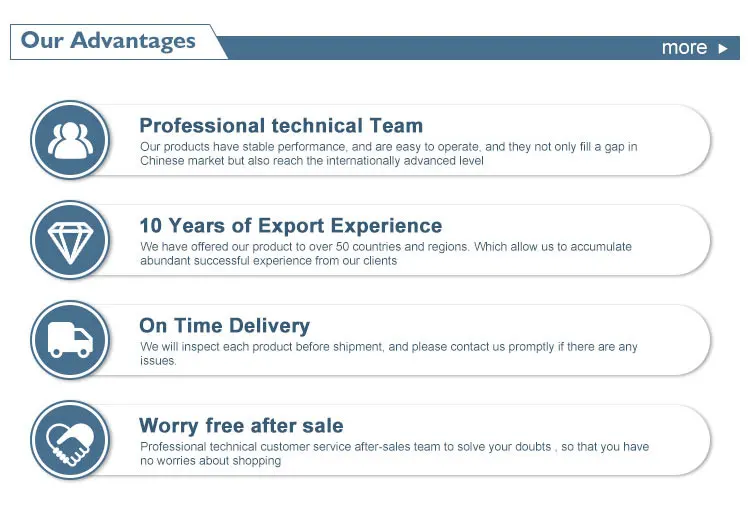750x505 pixels.
Task: Click 'Our products have stable performance' text line
Action: point(388,147)
